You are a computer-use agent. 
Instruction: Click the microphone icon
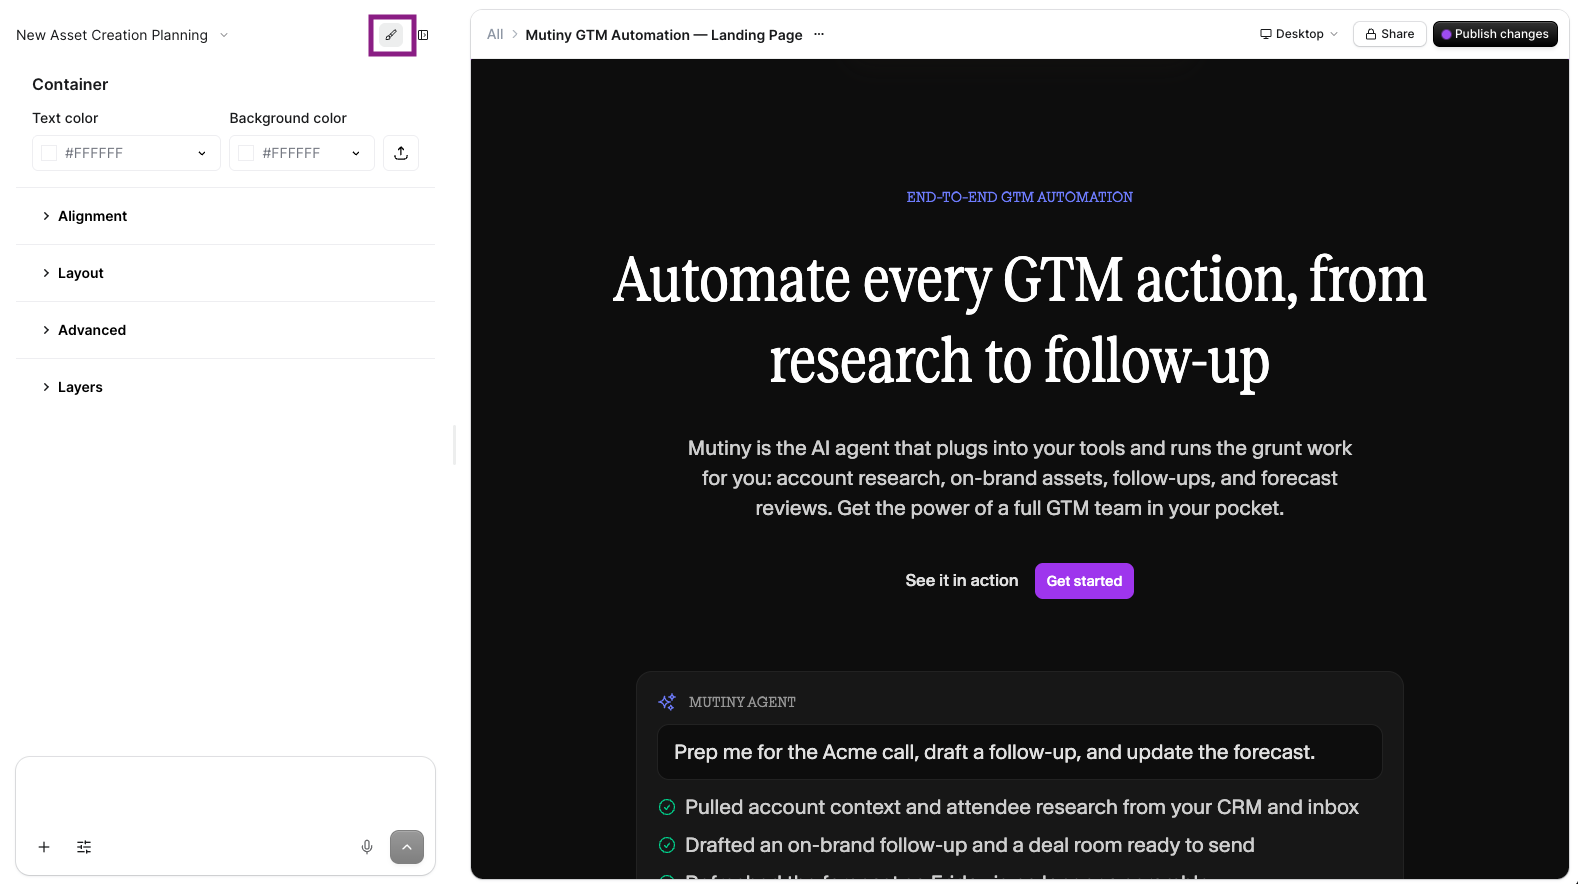tap(367, 847)
